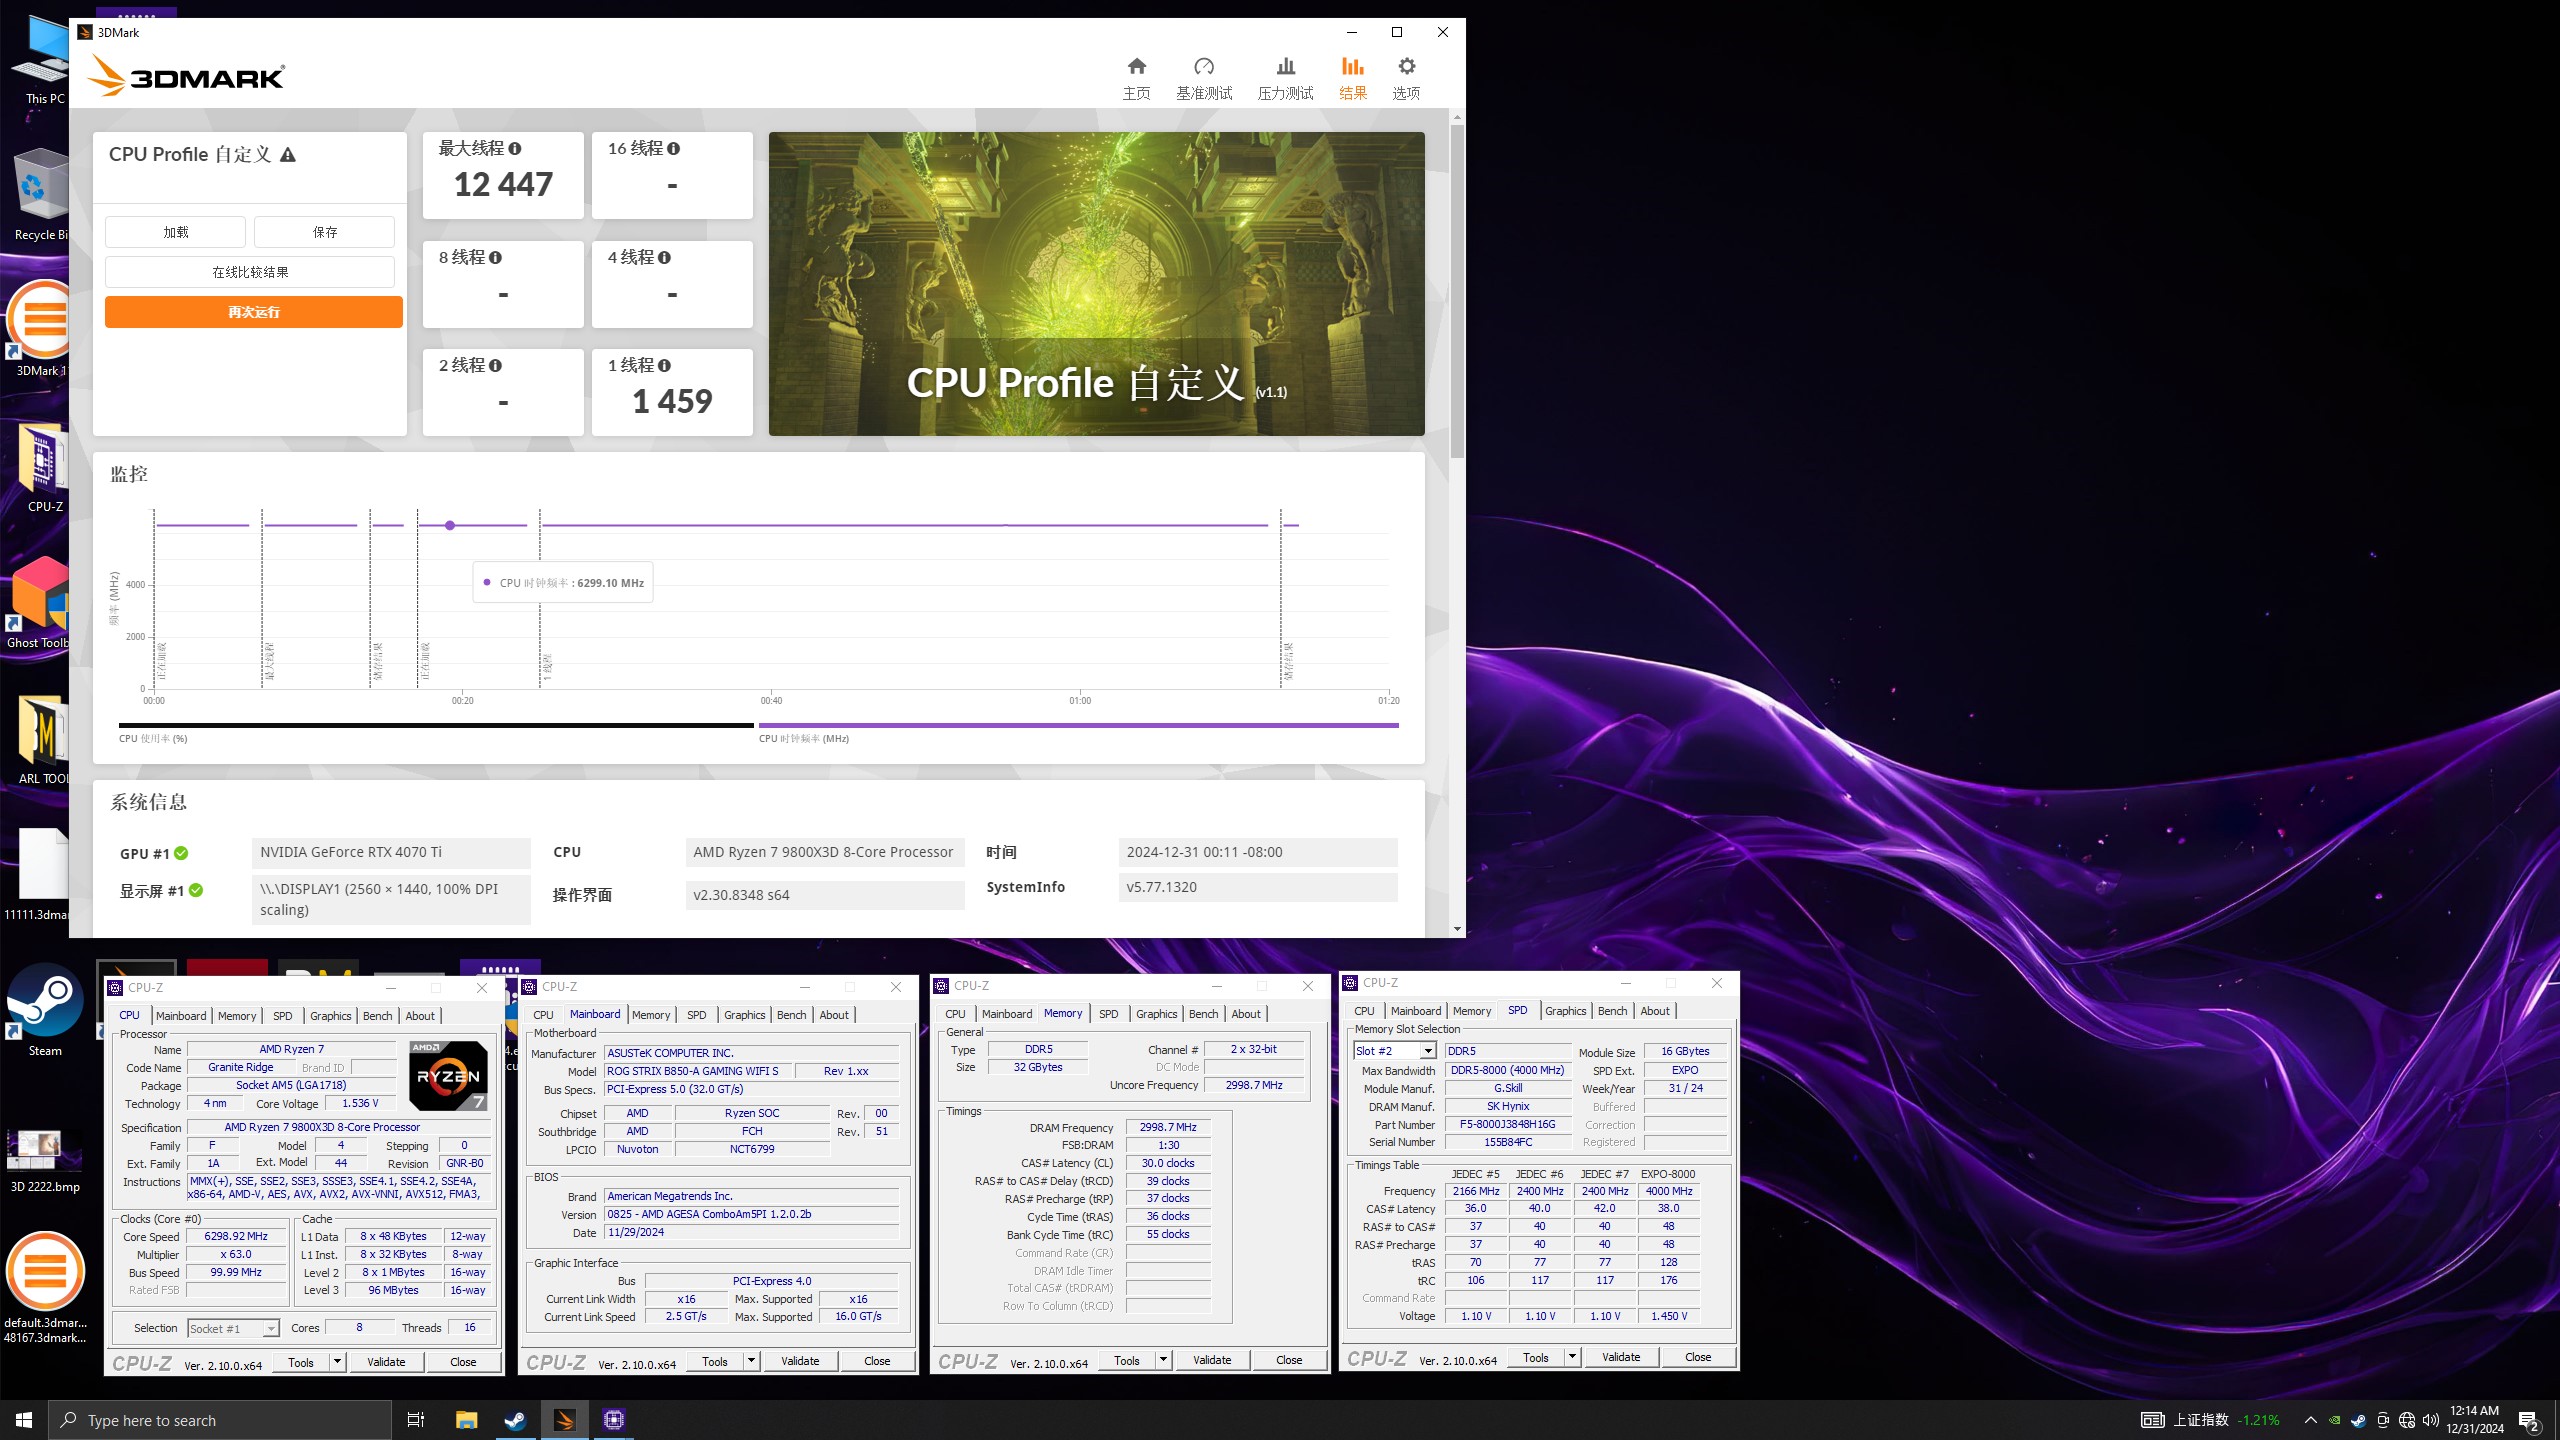Click 在线比较结果 compare online button
The image size is (2560, 1440).
pyautogui.click(x=250, y=272)
